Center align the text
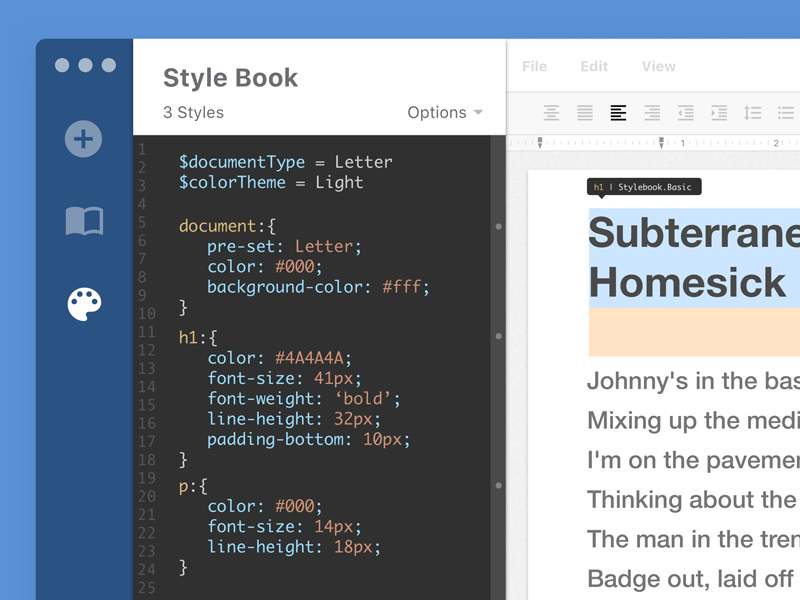 click(551, 113)
